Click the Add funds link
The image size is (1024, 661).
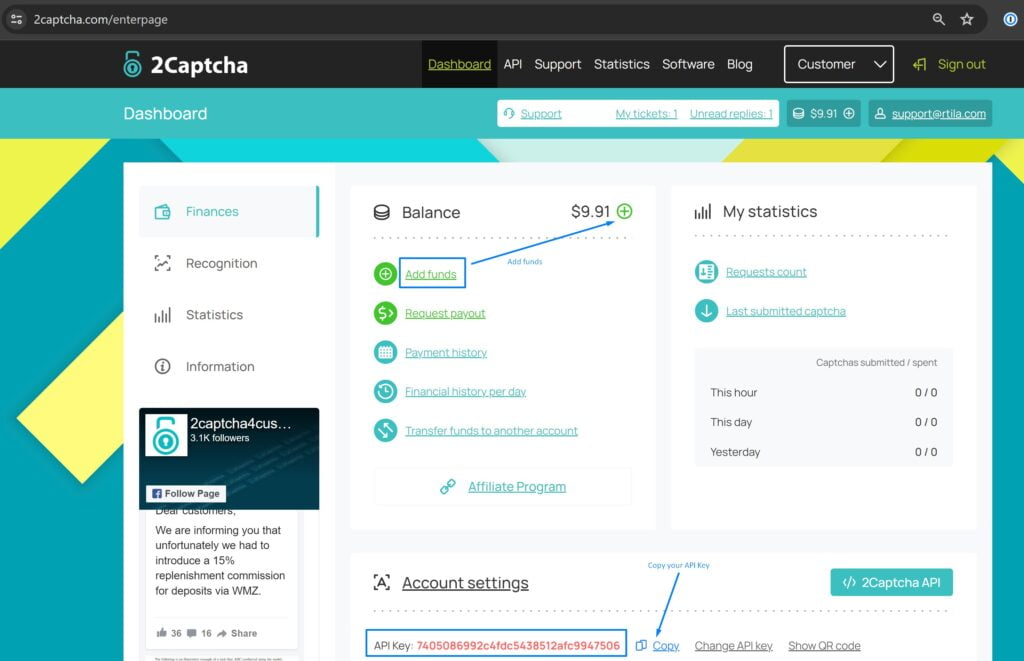point(430,274)
